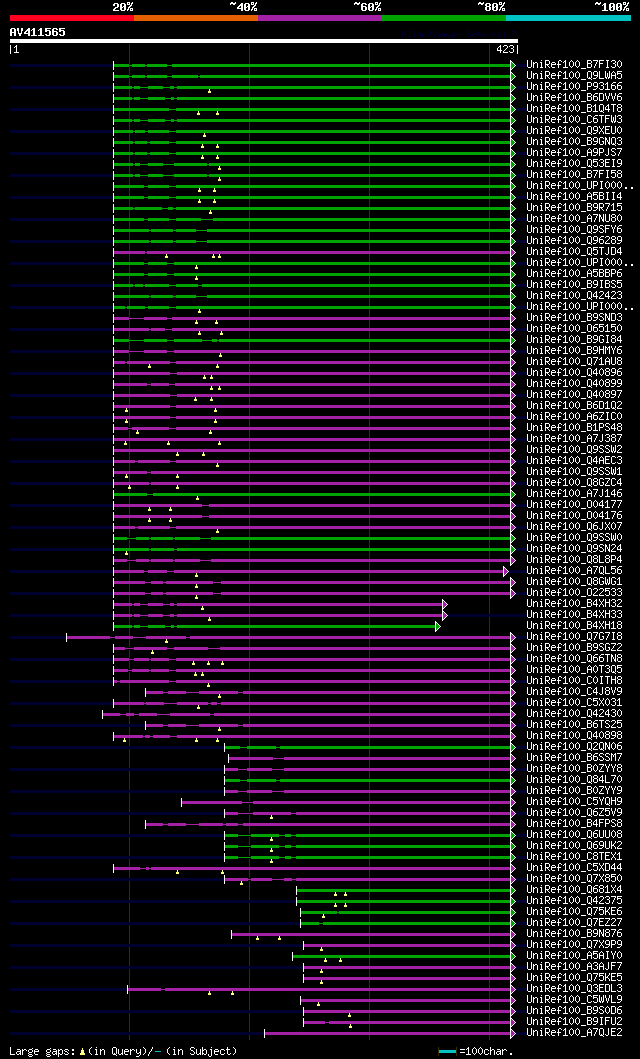
Task: Click the green alignment bar of Q9LWA5
Action: pyautogui.click(x=311, y=76)
